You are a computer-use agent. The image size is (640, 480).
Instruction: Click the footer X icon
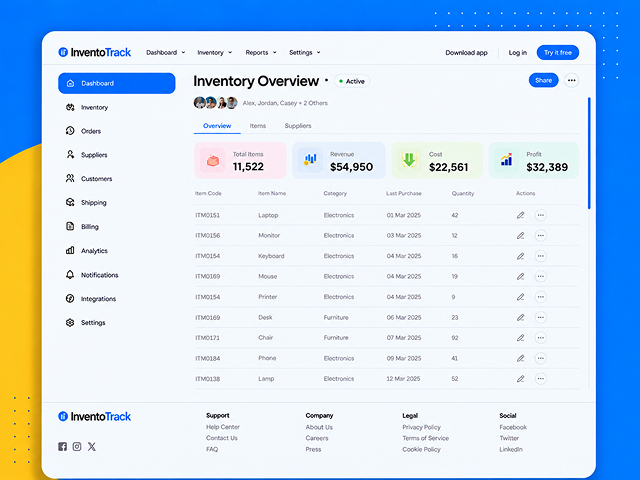[92, 447]
